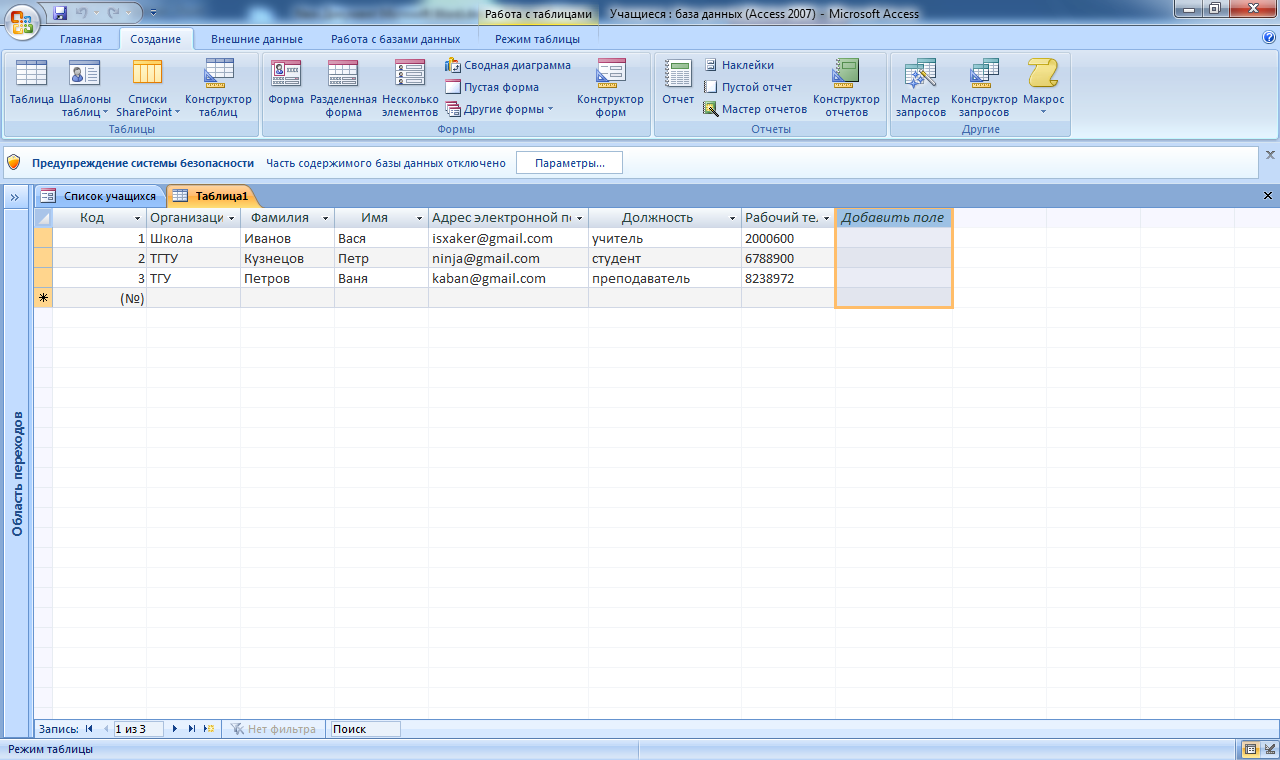Click the Параметры... security button
This screenshot has height=760, width=1280.
(x=569, y=163)
